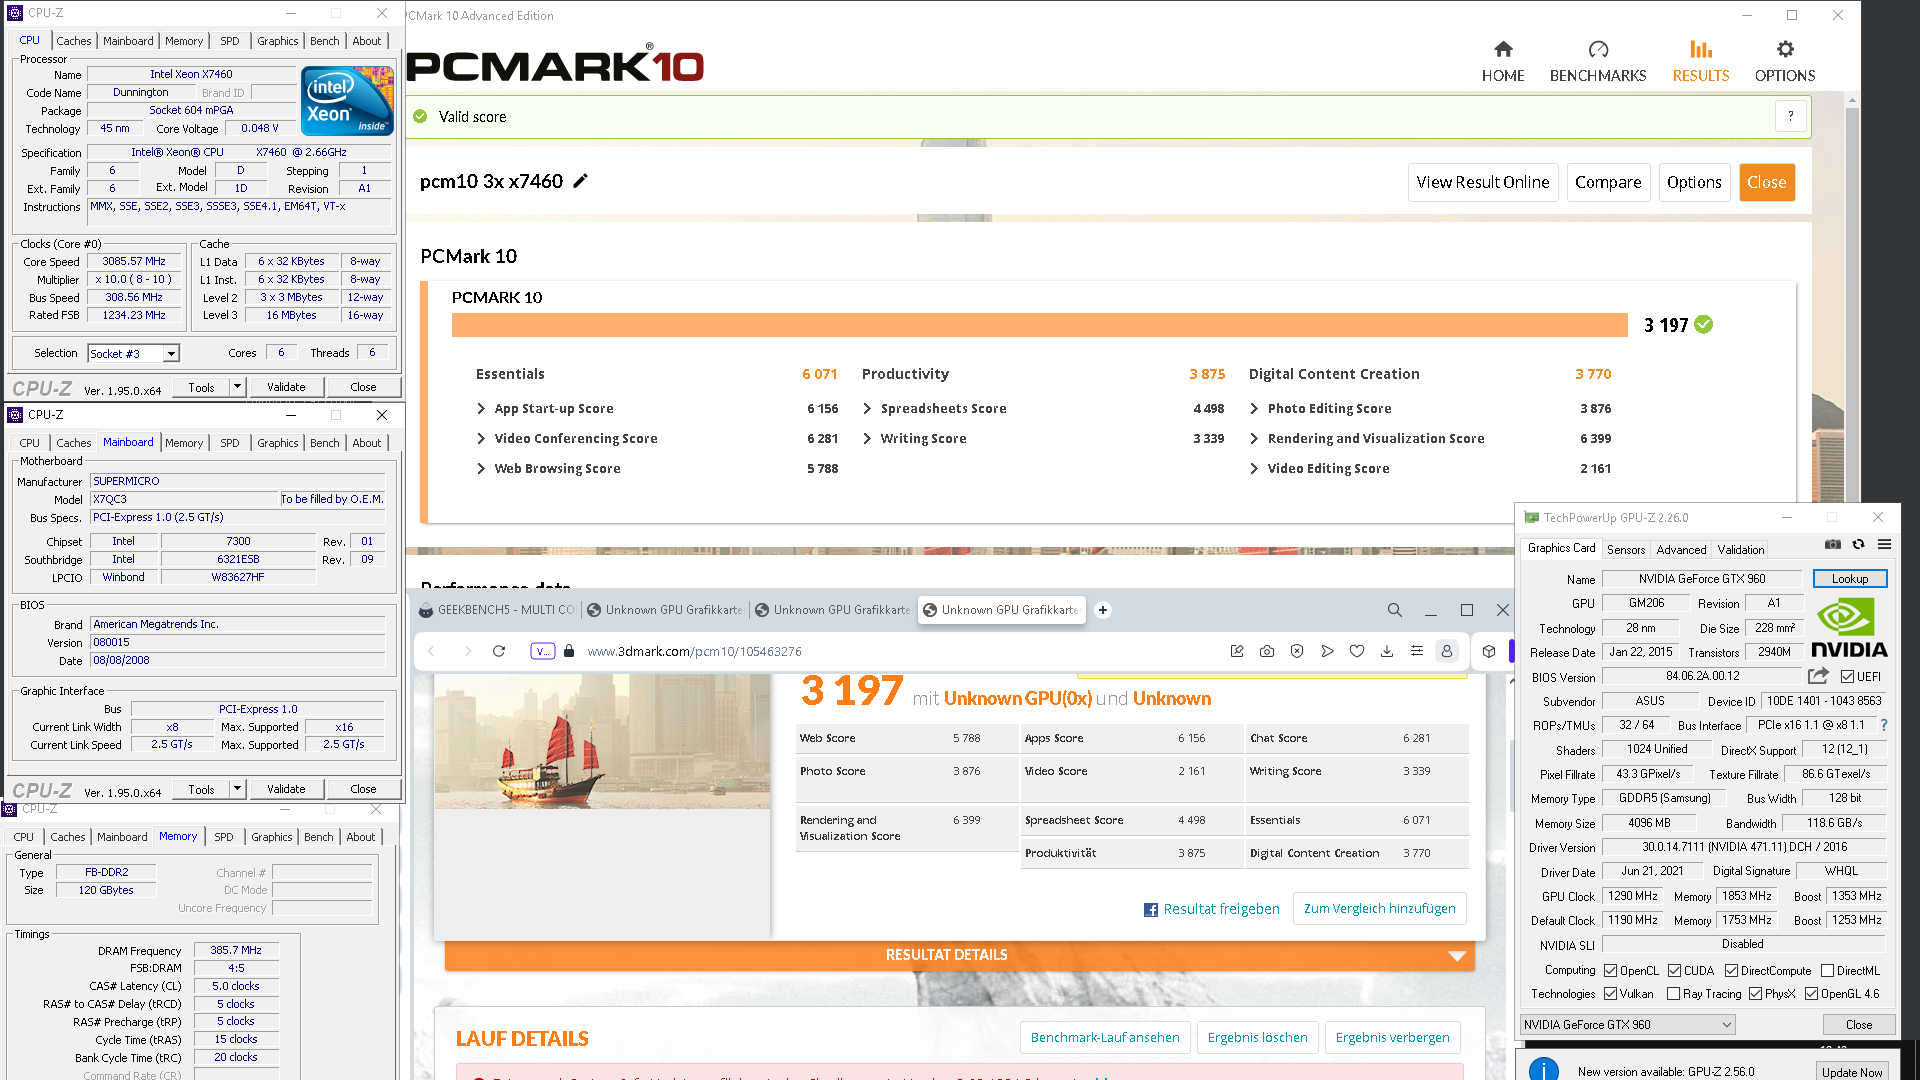
Task: Take a GPU-Z screenshot with the camera icon
Action: click(1832, 545)
